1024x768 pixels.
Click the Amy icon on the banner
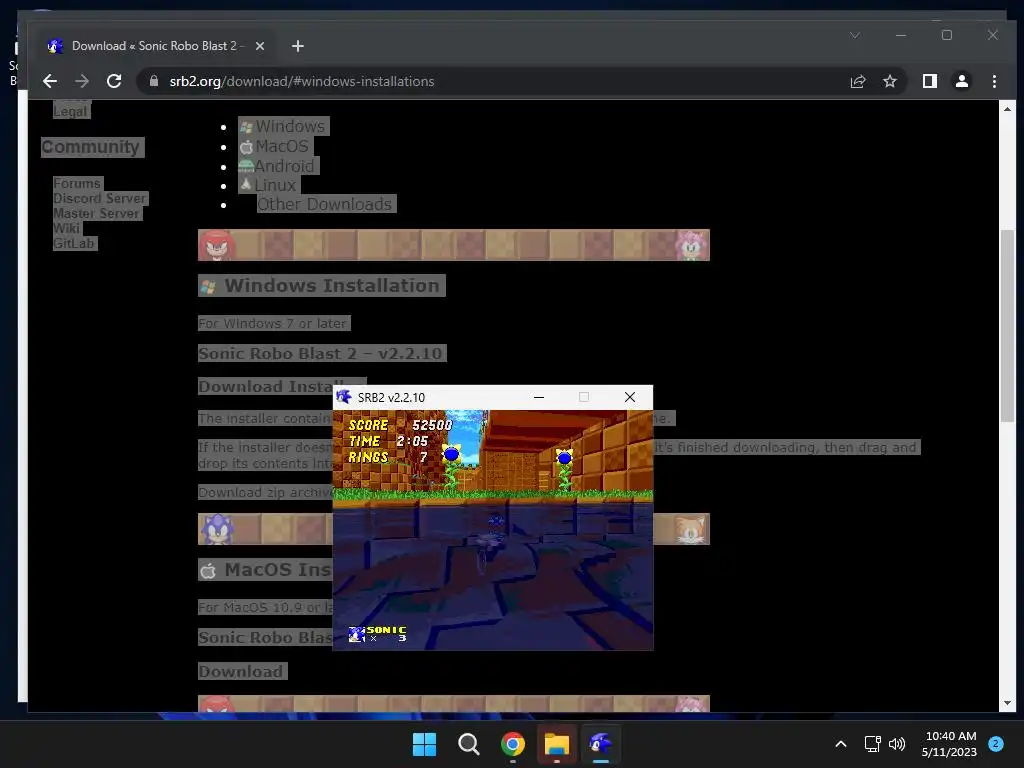click(691, 246)
